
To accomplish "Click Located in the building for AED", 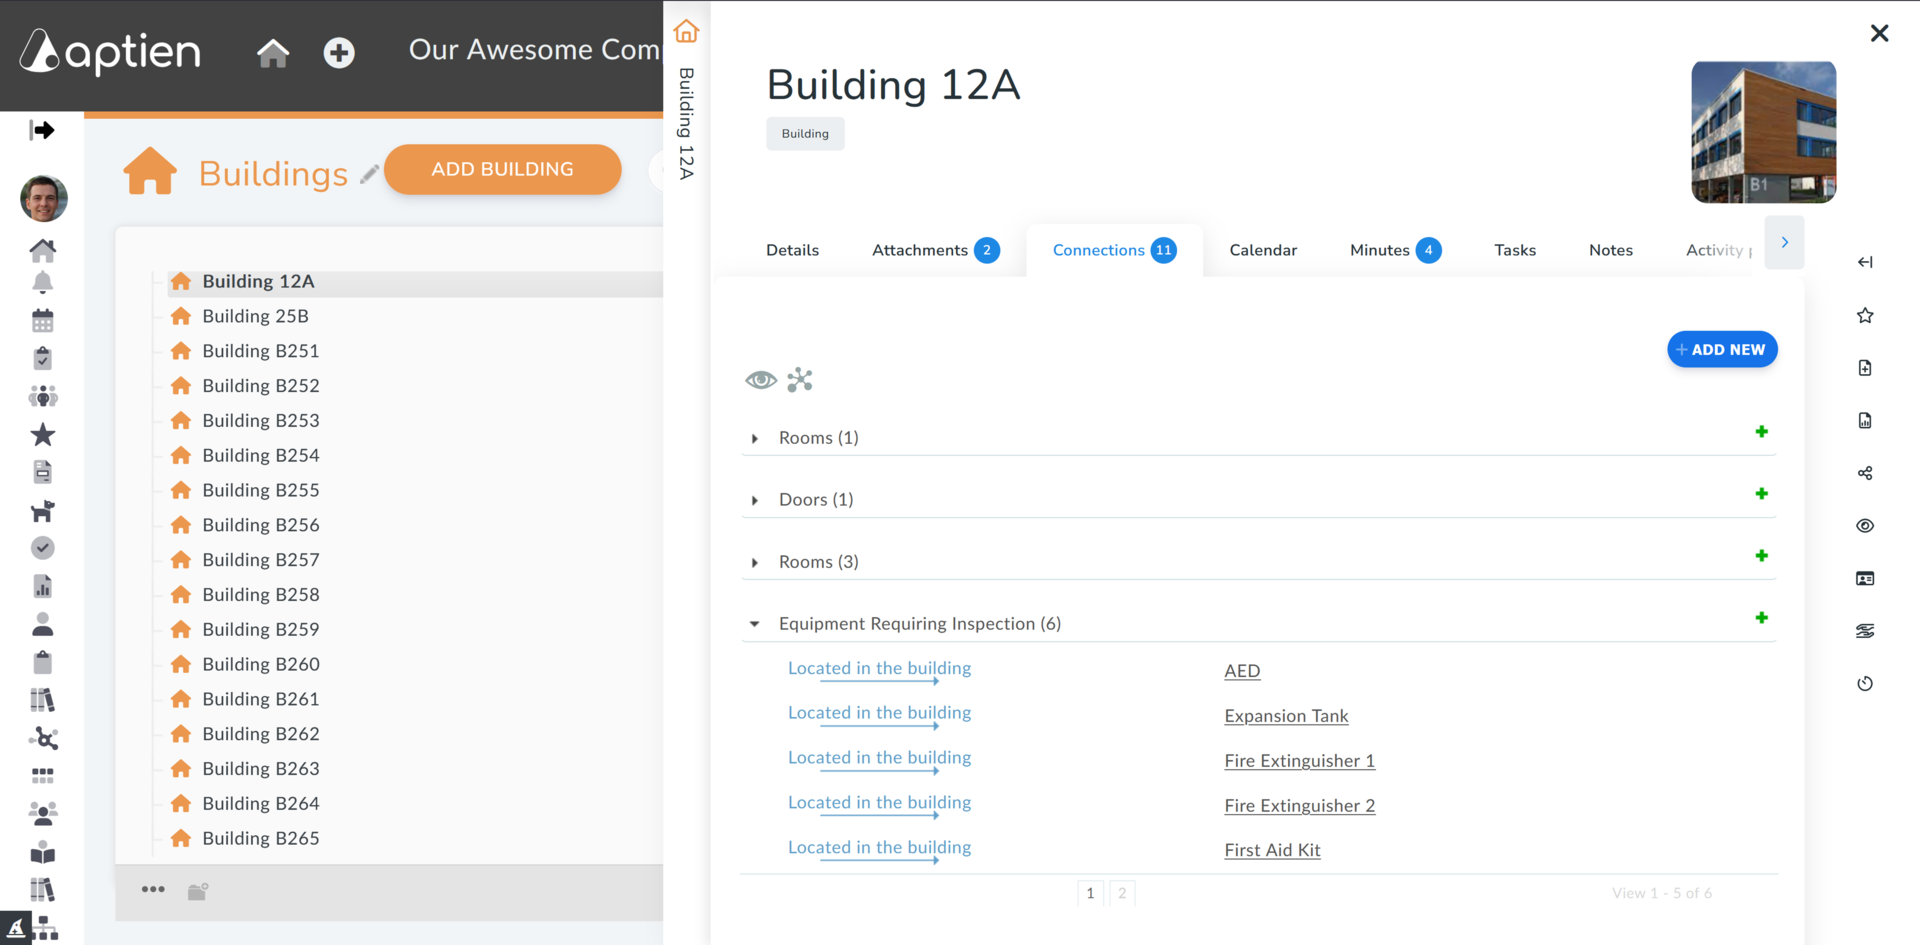I will (879, 669).
